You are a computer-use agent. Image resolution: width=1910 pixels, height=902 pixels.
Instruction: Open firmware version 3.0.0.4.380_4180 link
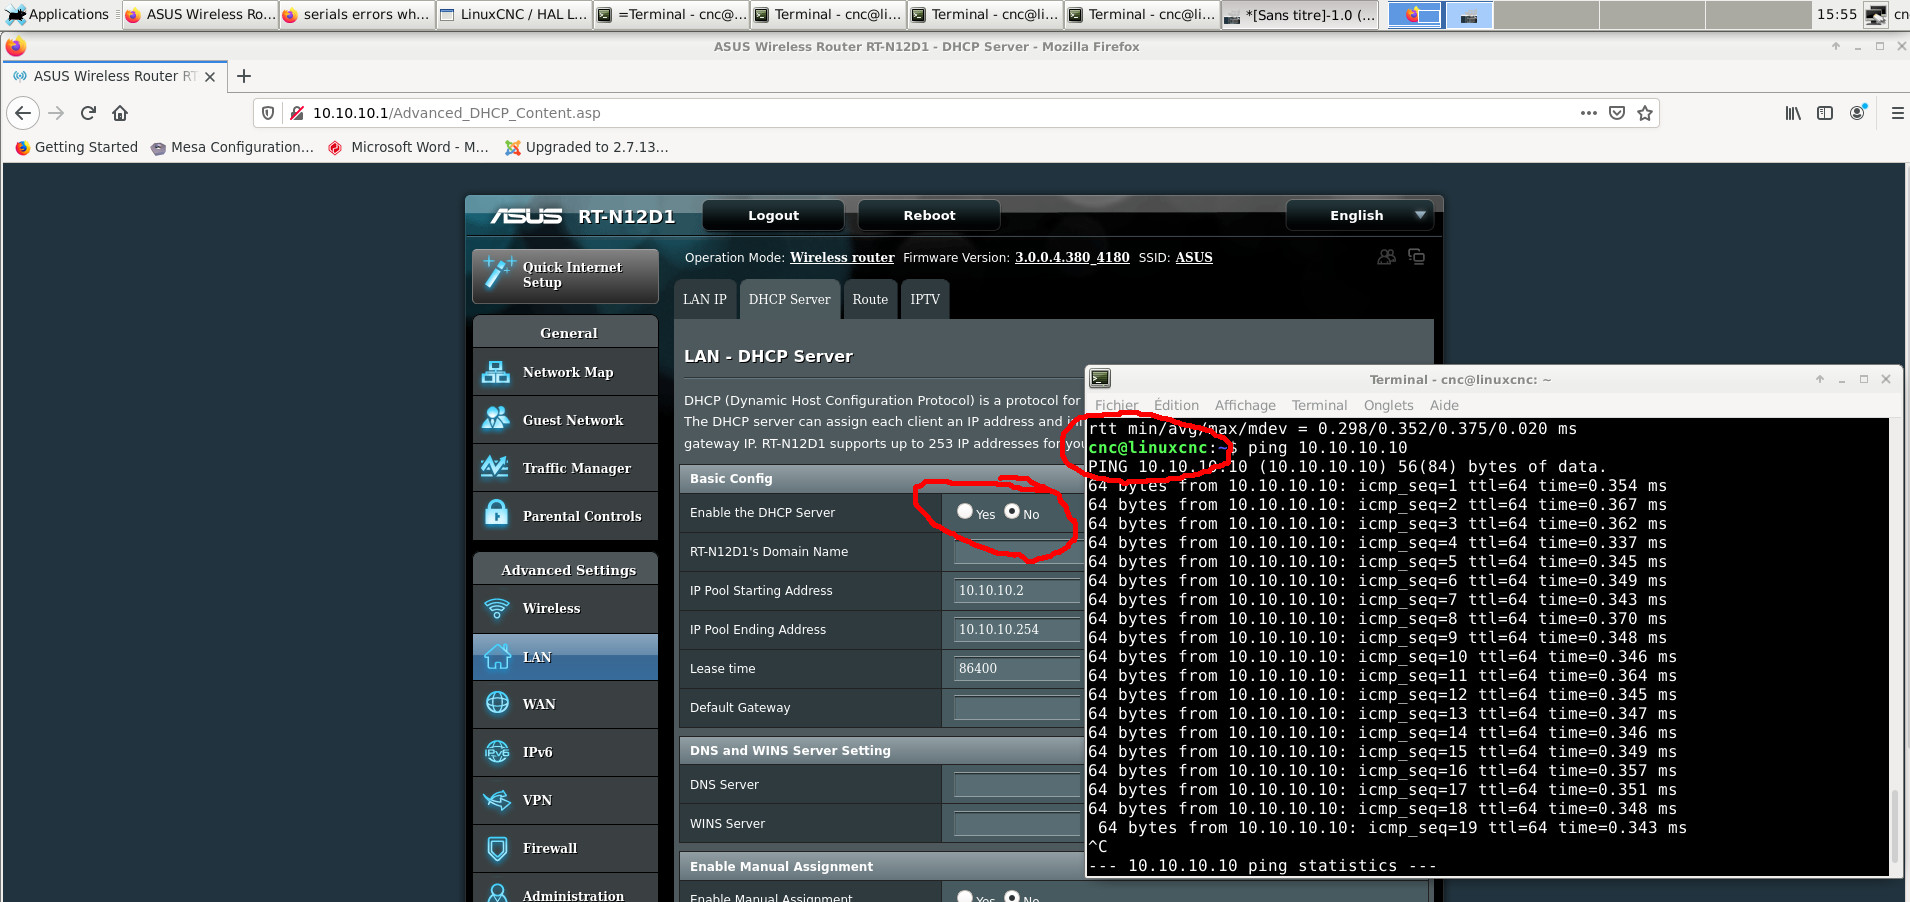click(1072, 257)
